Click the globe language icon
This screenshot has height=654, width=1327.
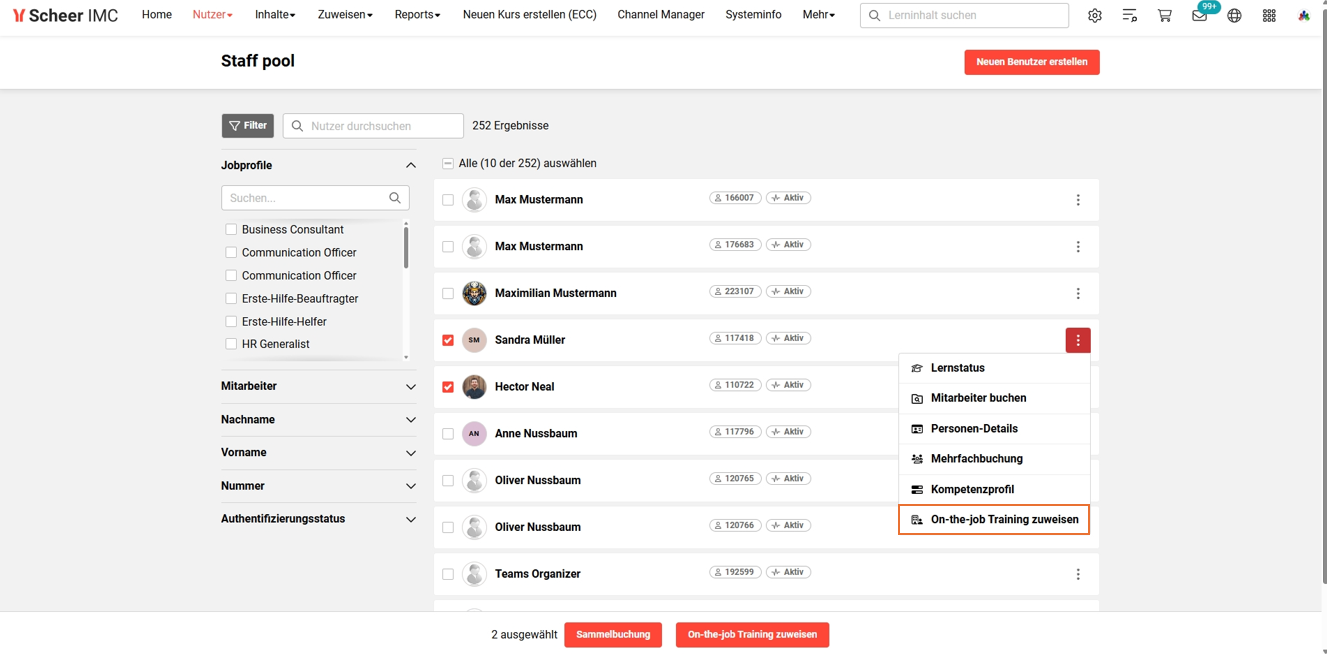(x=1235, y=16)
